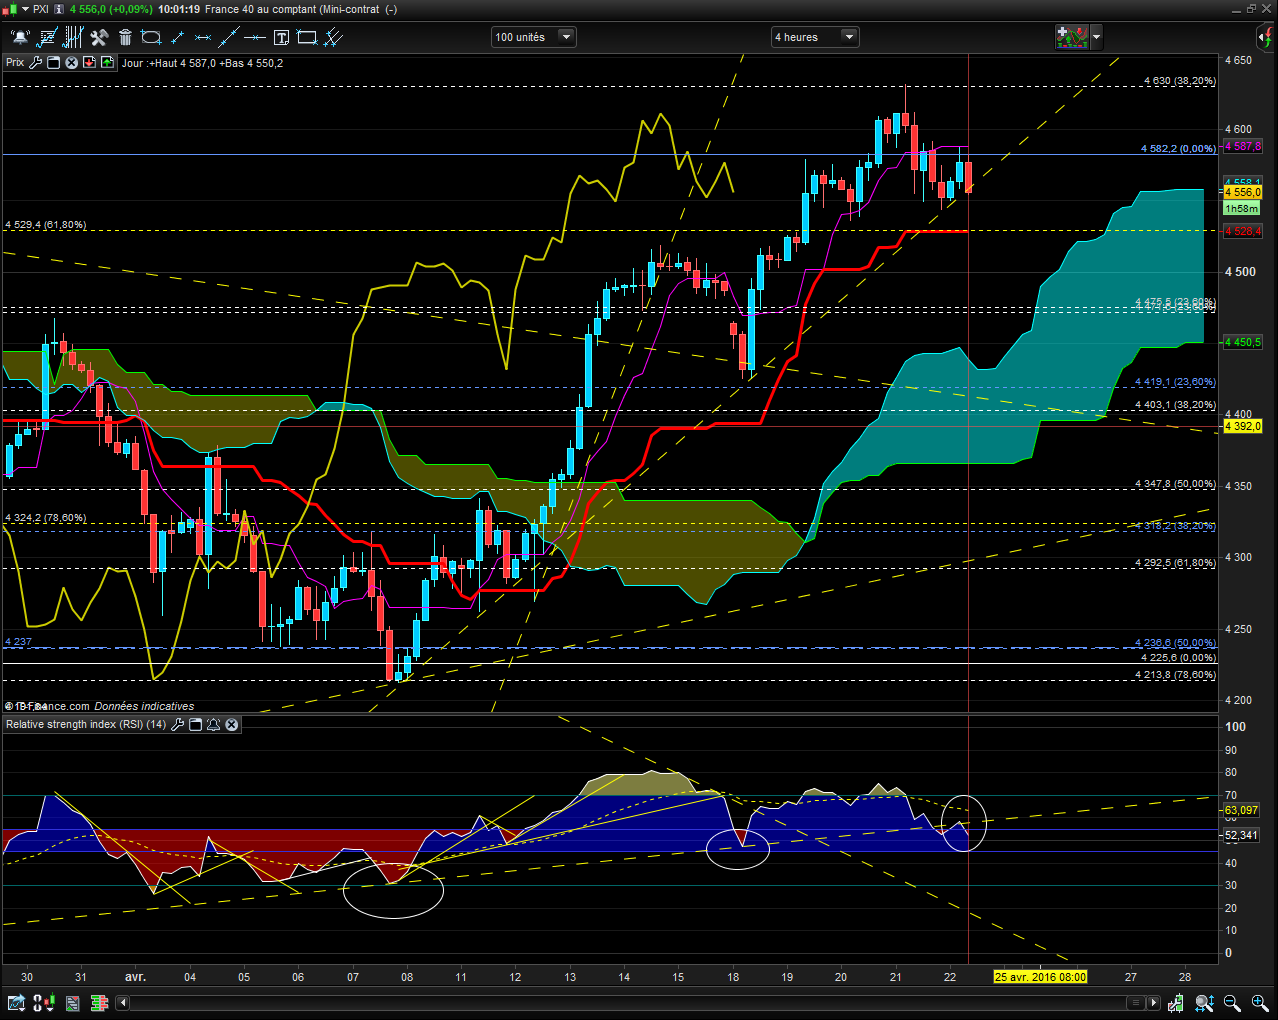Open RSI indicator wrench settings

[177, 724]
